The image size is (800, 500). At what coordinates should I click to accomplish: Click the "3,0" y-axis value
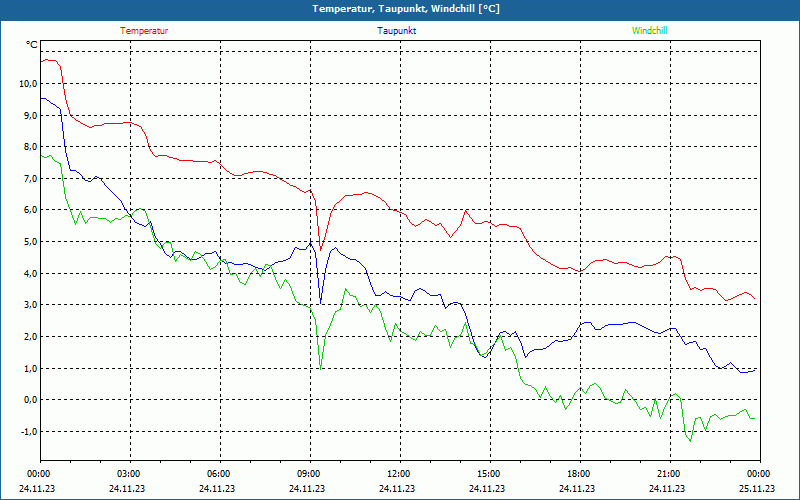pyautogui.click(x=30, y=305)
